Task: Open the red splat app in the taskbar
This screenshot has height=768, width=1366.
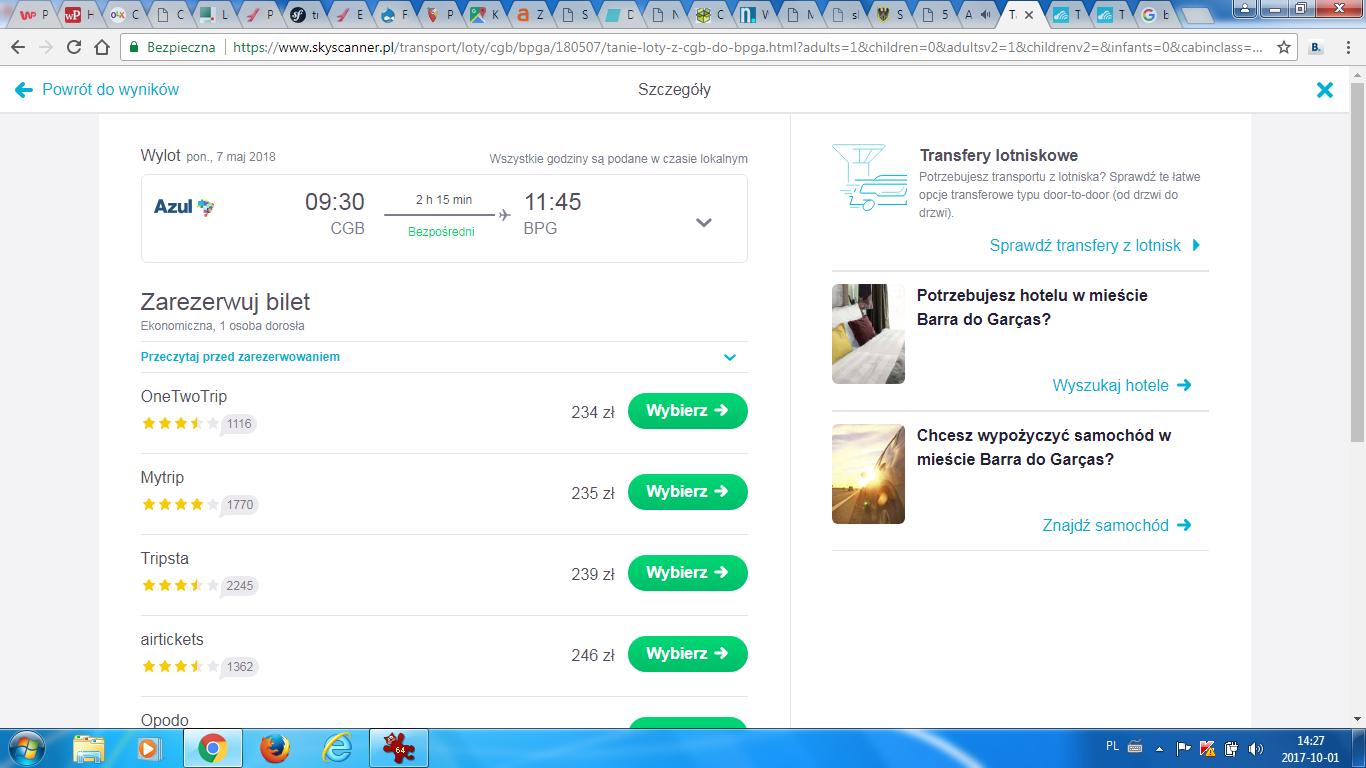Action: pyautogui.click(x=399, y=748)
